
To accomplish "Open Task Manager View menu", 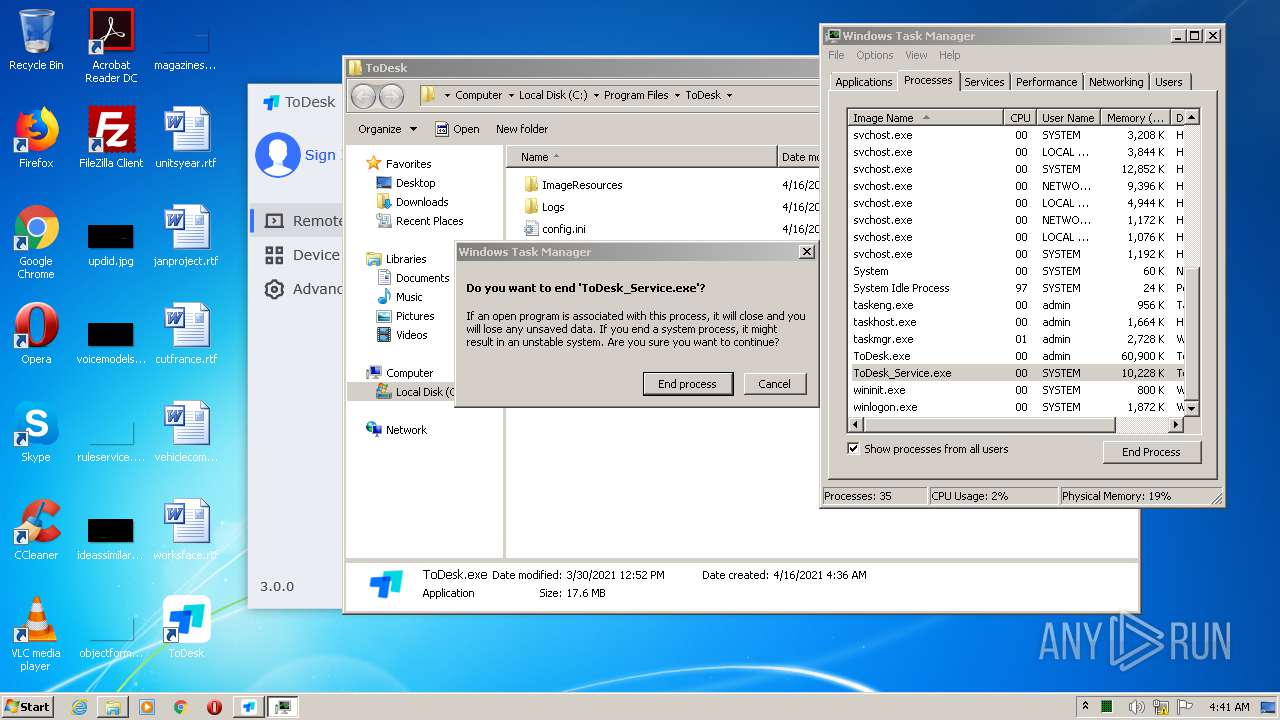I will (x=916, y=55).
